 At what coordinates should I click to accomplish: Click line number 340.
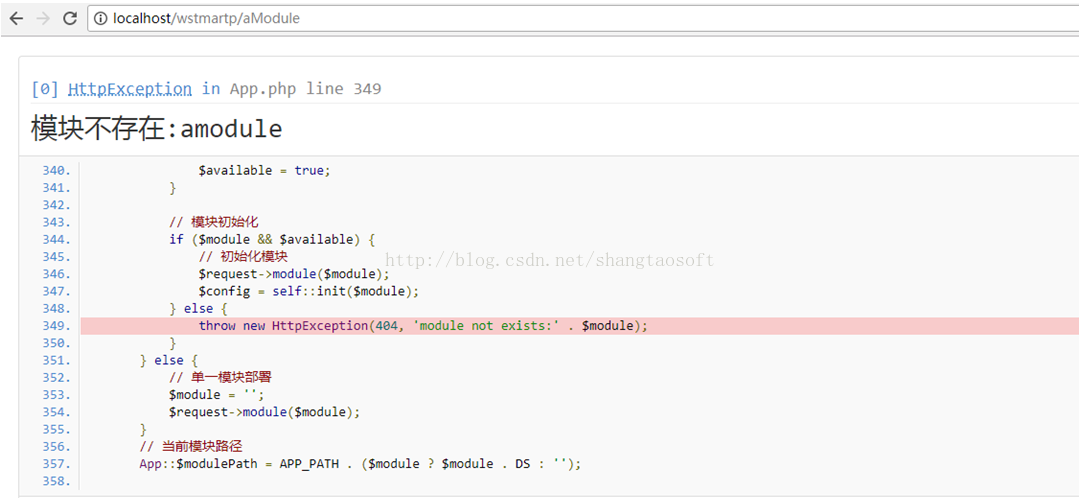(56, 170)
